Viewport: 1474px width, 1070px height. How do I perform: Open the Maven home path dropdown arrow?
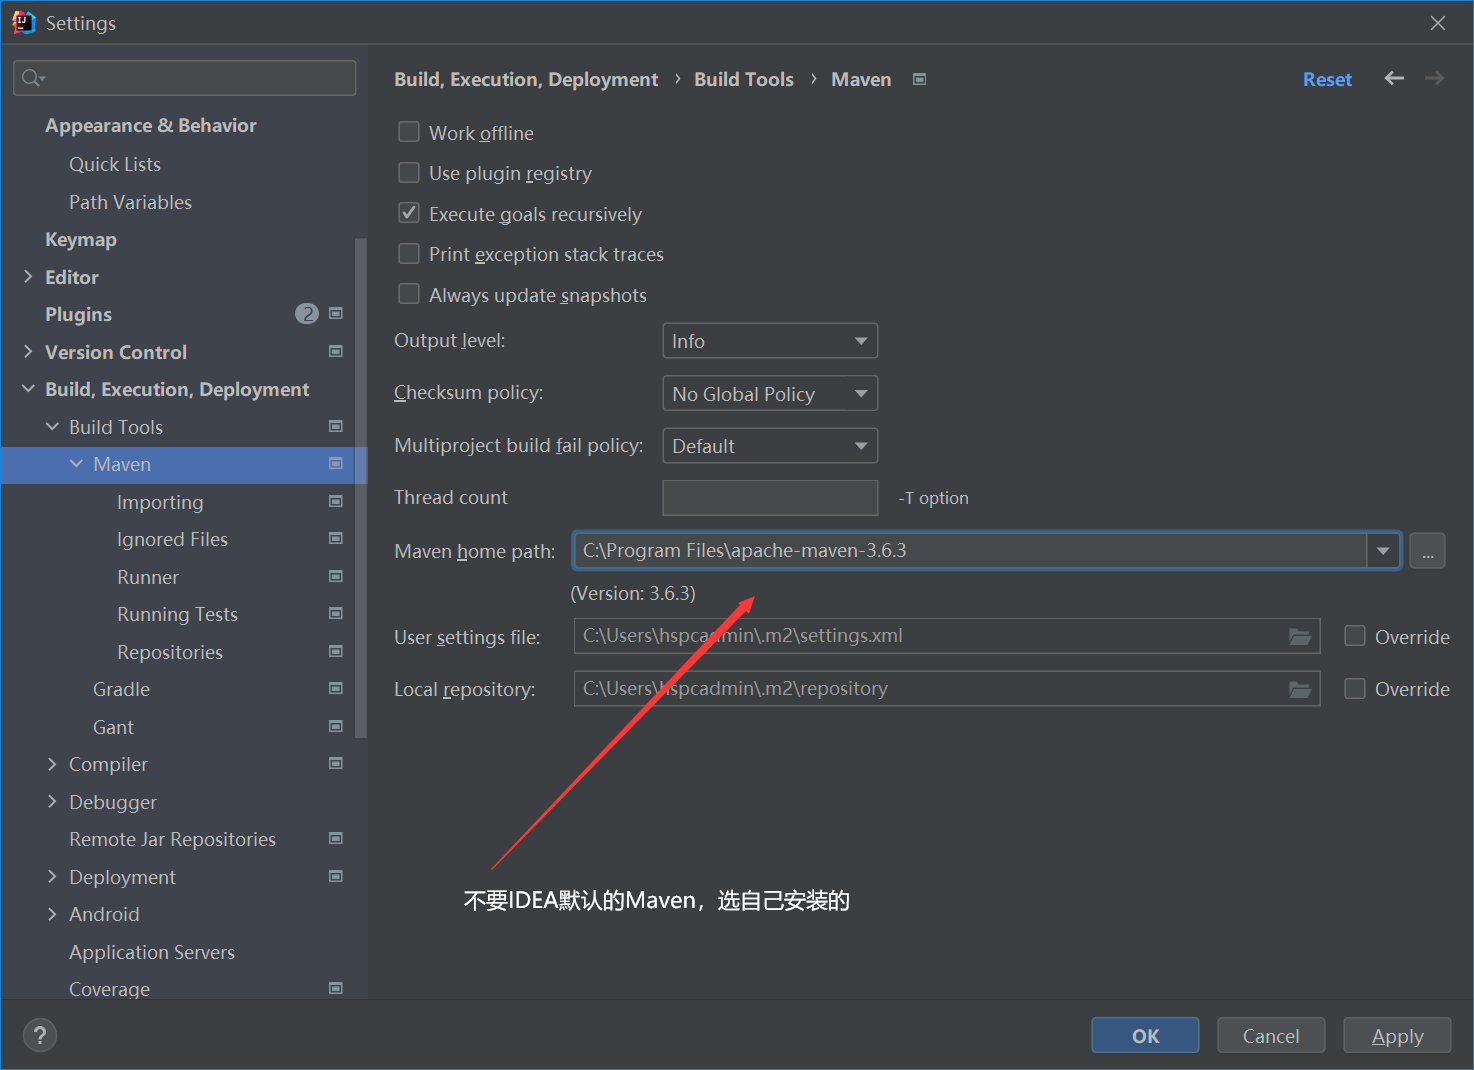click(1383, 551)
